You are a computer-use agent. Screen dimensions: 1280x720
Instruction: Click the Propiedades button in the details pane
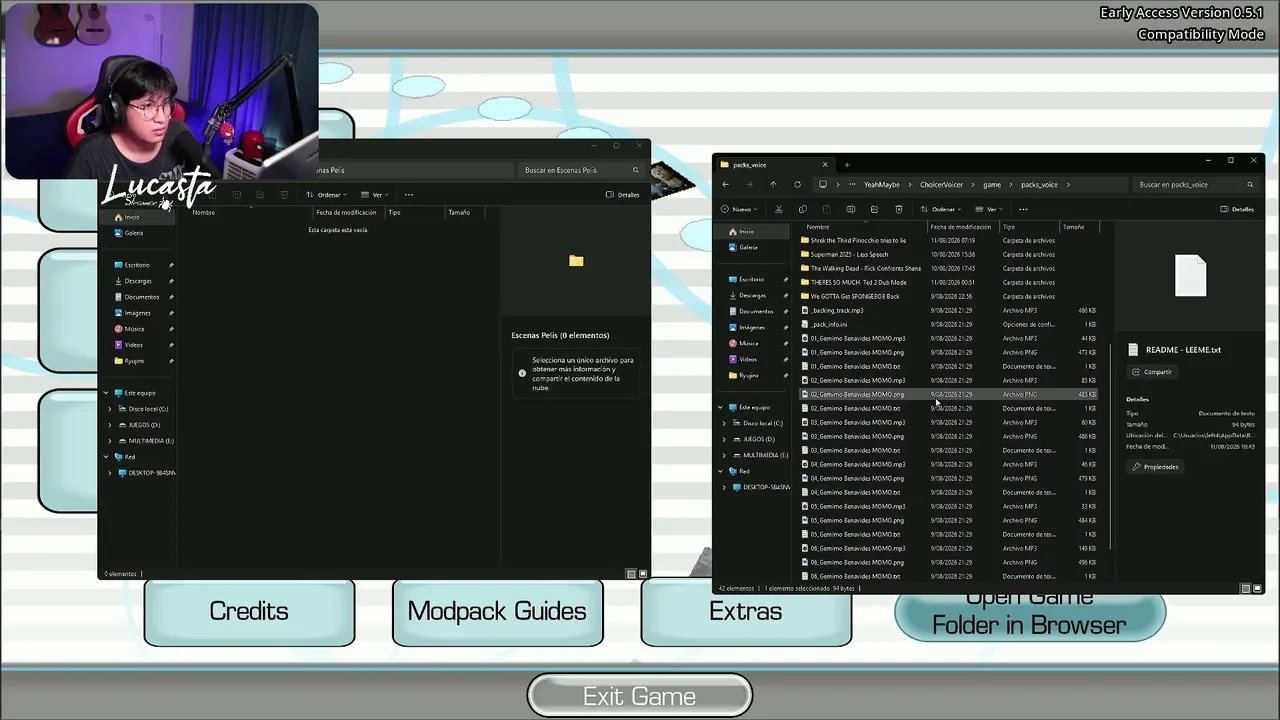(x=1155, y=467)
